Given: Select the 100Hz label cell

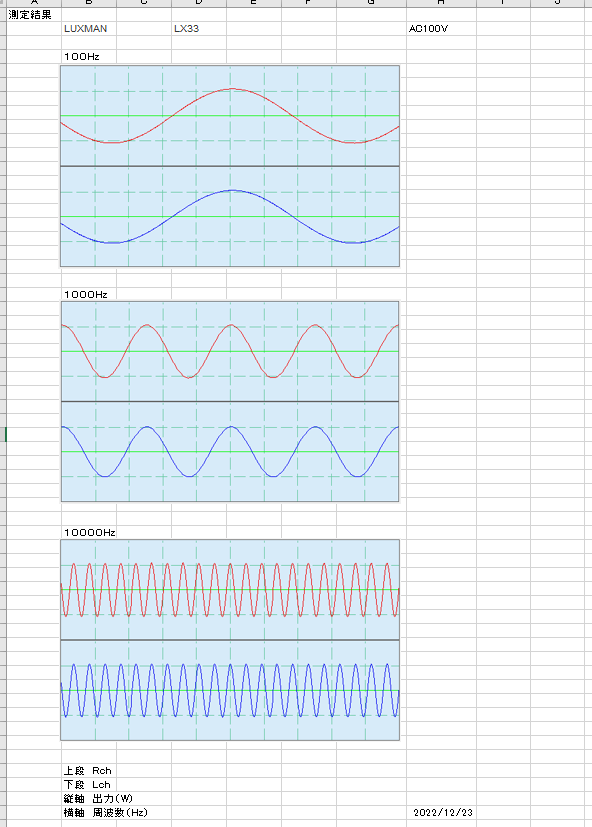Looking at the screenshot, I should pyautogui.click(x=88, y=56).
